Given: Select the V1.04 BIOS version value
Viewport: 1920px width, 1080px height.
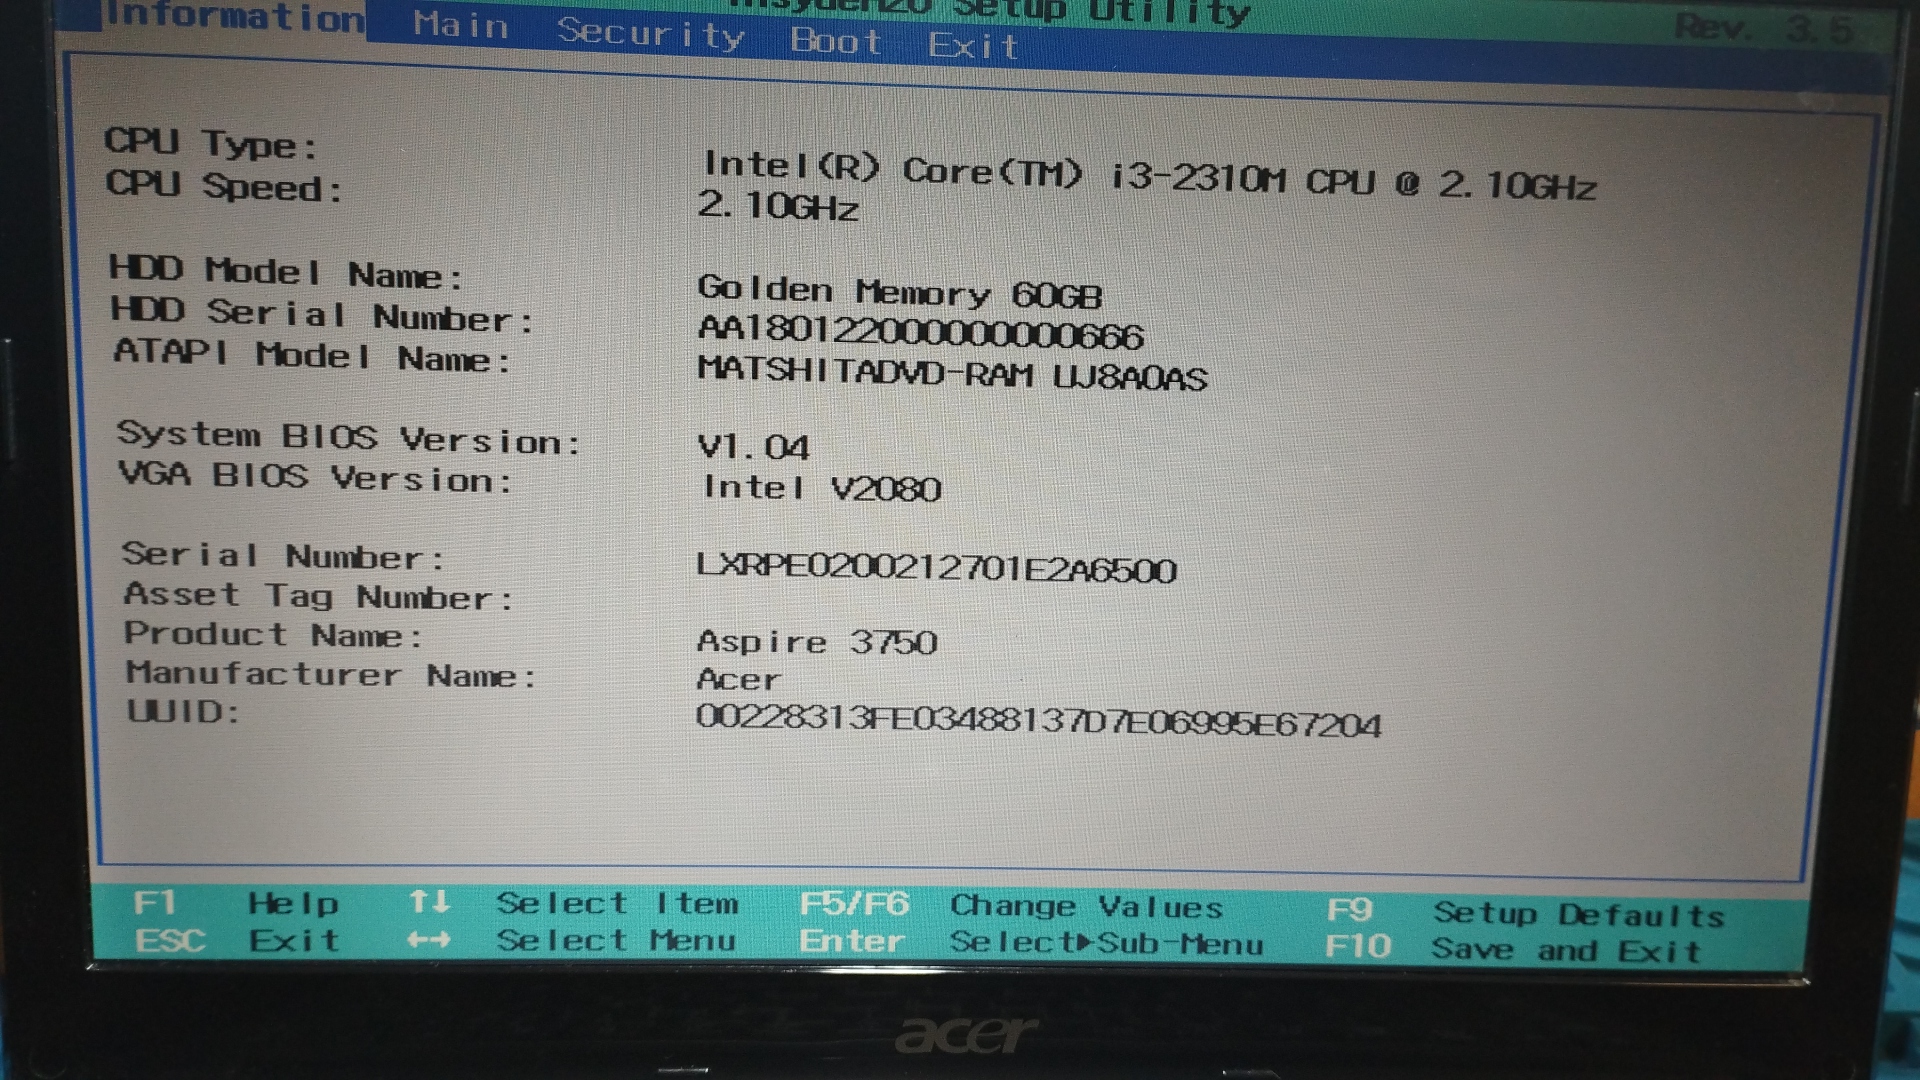Looking at the screenshot, I should 753,447.
